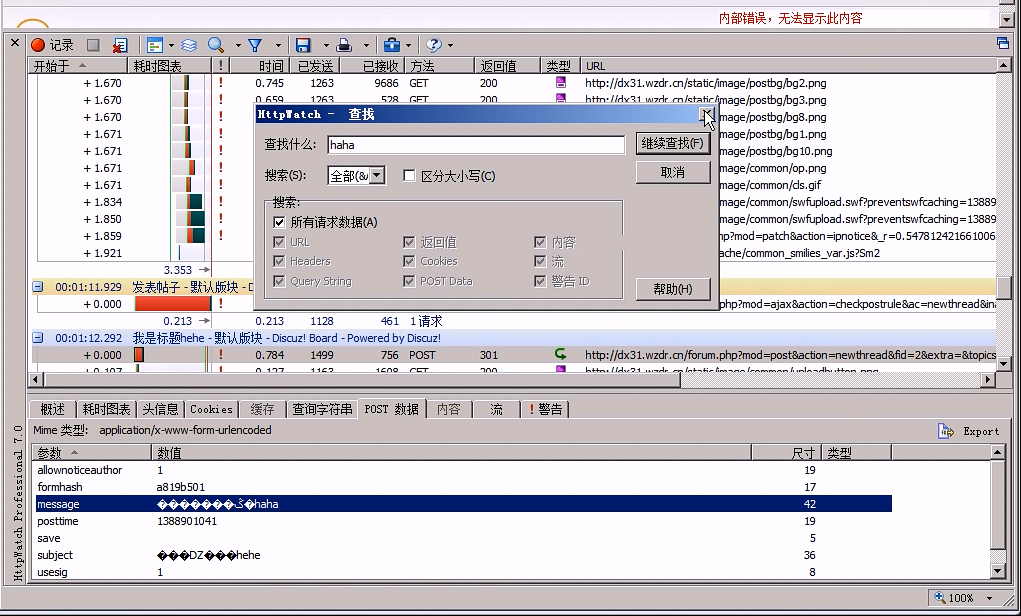Click the magnifier Find icon in toolbar

tap(215, 45)
